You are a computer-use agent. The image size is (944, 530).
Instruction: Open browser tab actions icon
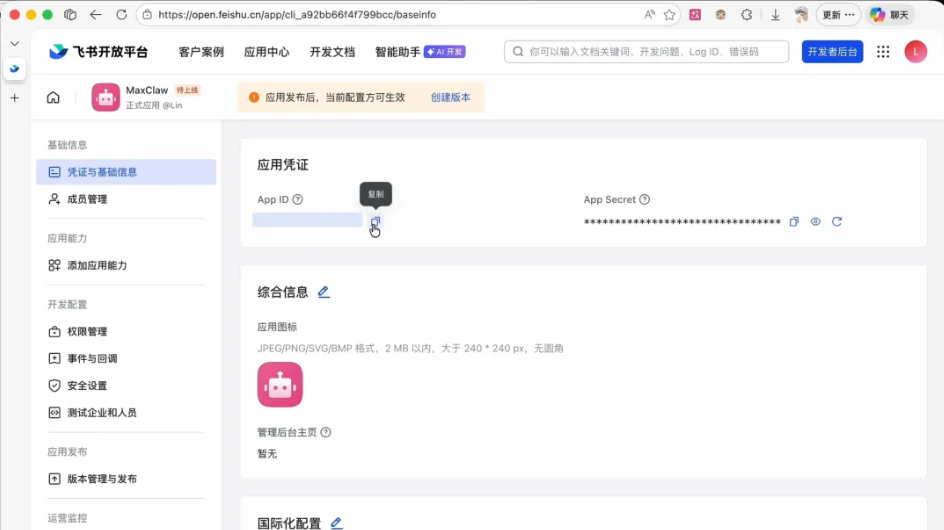click(x=70, y=14)
